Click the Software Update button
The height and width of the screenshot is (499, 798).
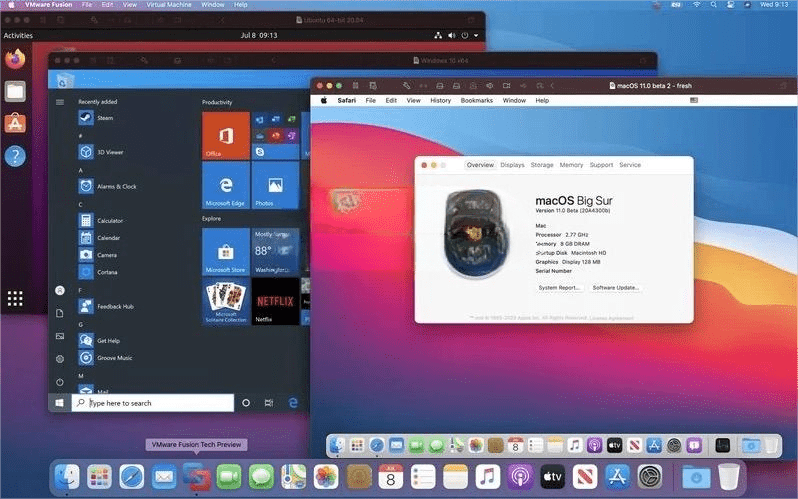tap(615, 288)
